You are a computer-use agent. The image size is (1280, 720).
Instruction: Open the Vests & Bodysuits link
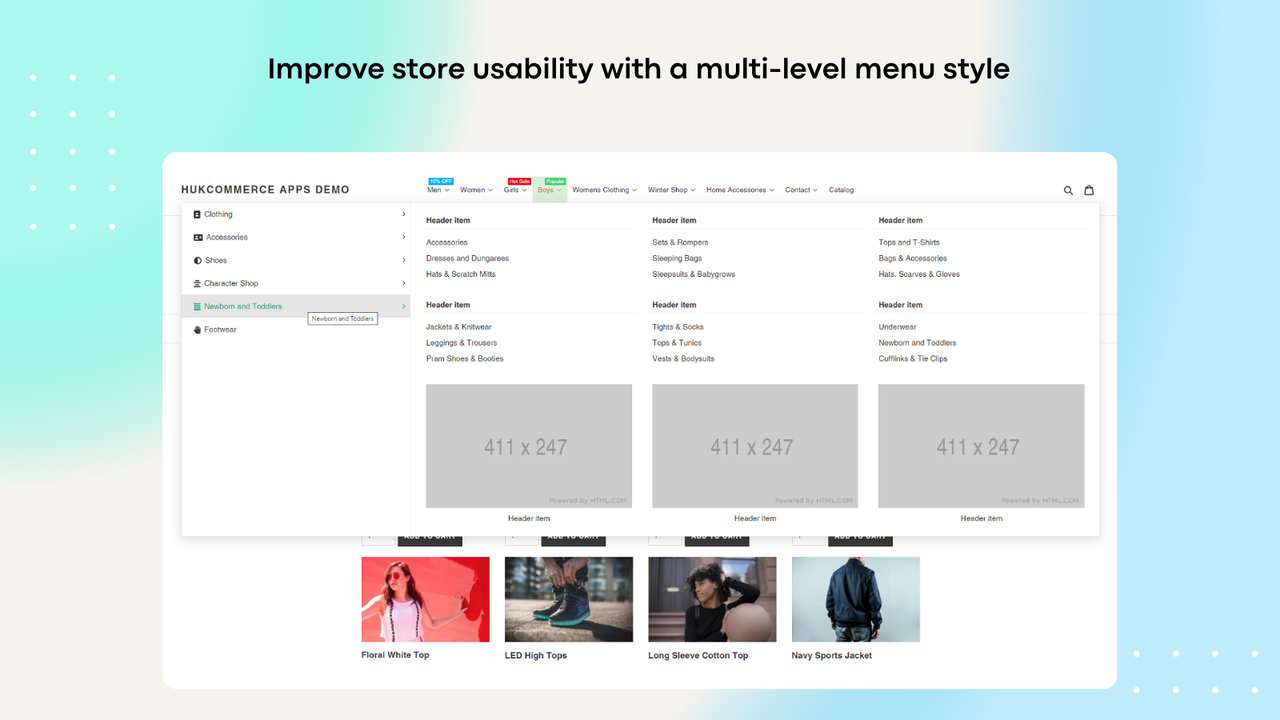(x=683, y=359)
